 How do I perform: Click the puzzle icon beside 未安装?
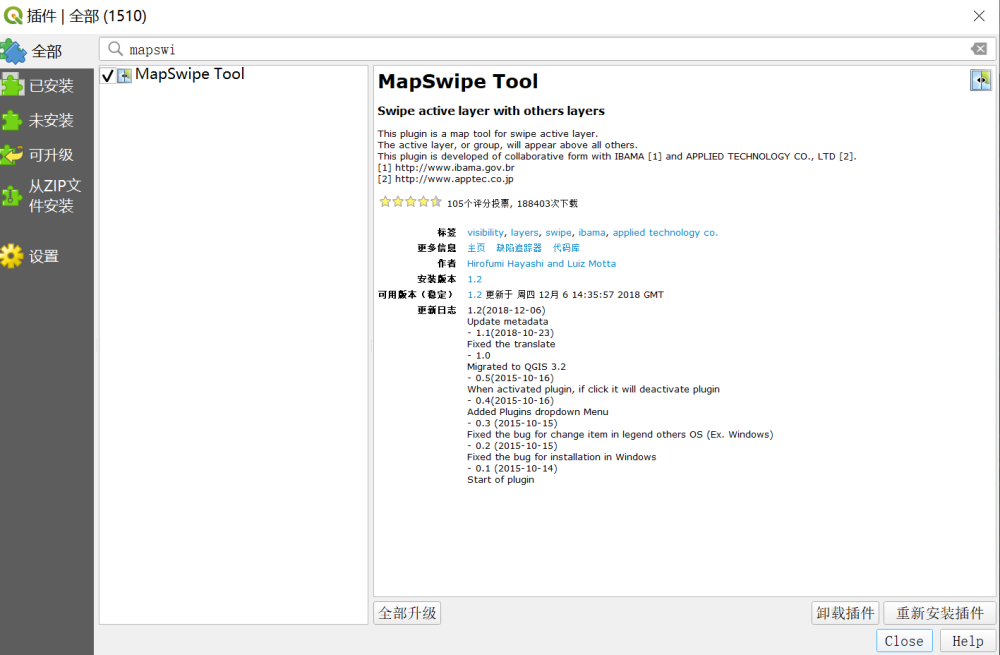point(11,121)
